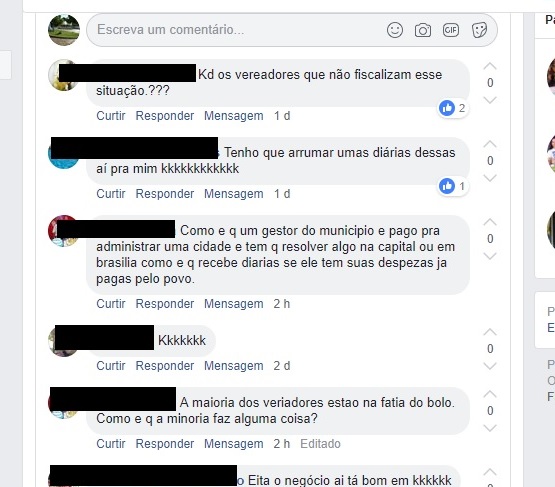Click Mensagem under the 'Como e q um gestor' comment
This screenshot has height=487, width=555.
[234, 304]
